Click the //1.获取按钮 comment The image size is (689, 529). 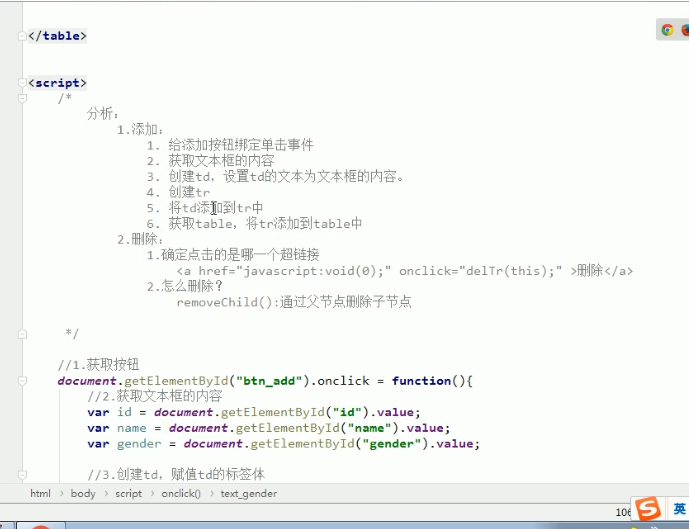pyautogui.click(x=98, y=365)
